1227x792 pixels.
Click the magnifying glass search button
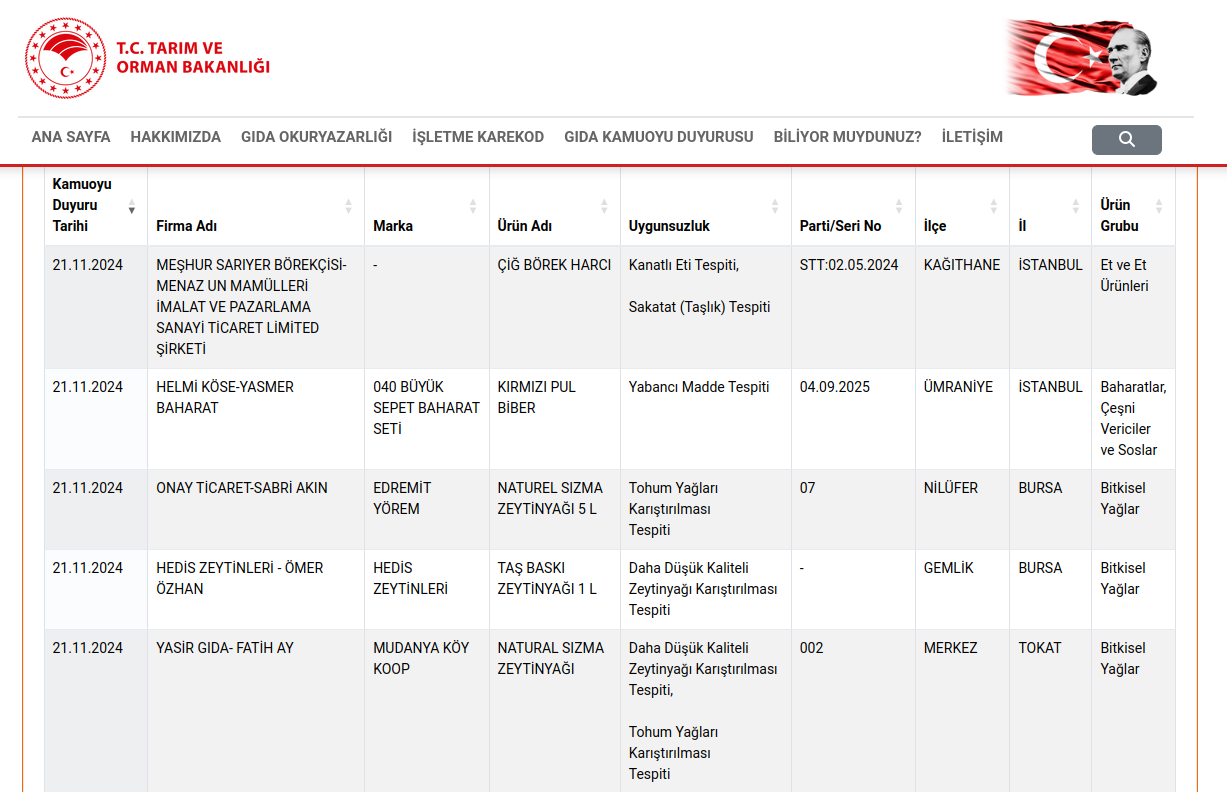click(1126, 139)
